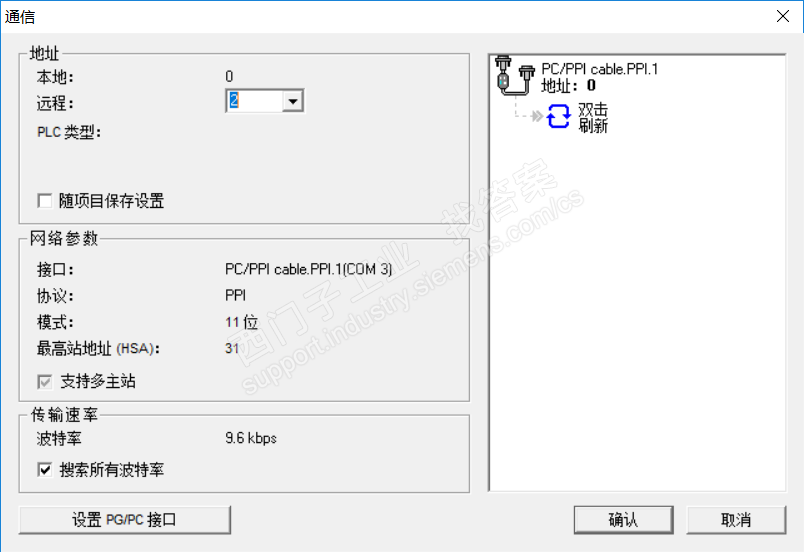Click the 9.6 kbps baud rate value
Image resolution: width=804 pixels, height=552 pixels.
[x=251, y=438]
